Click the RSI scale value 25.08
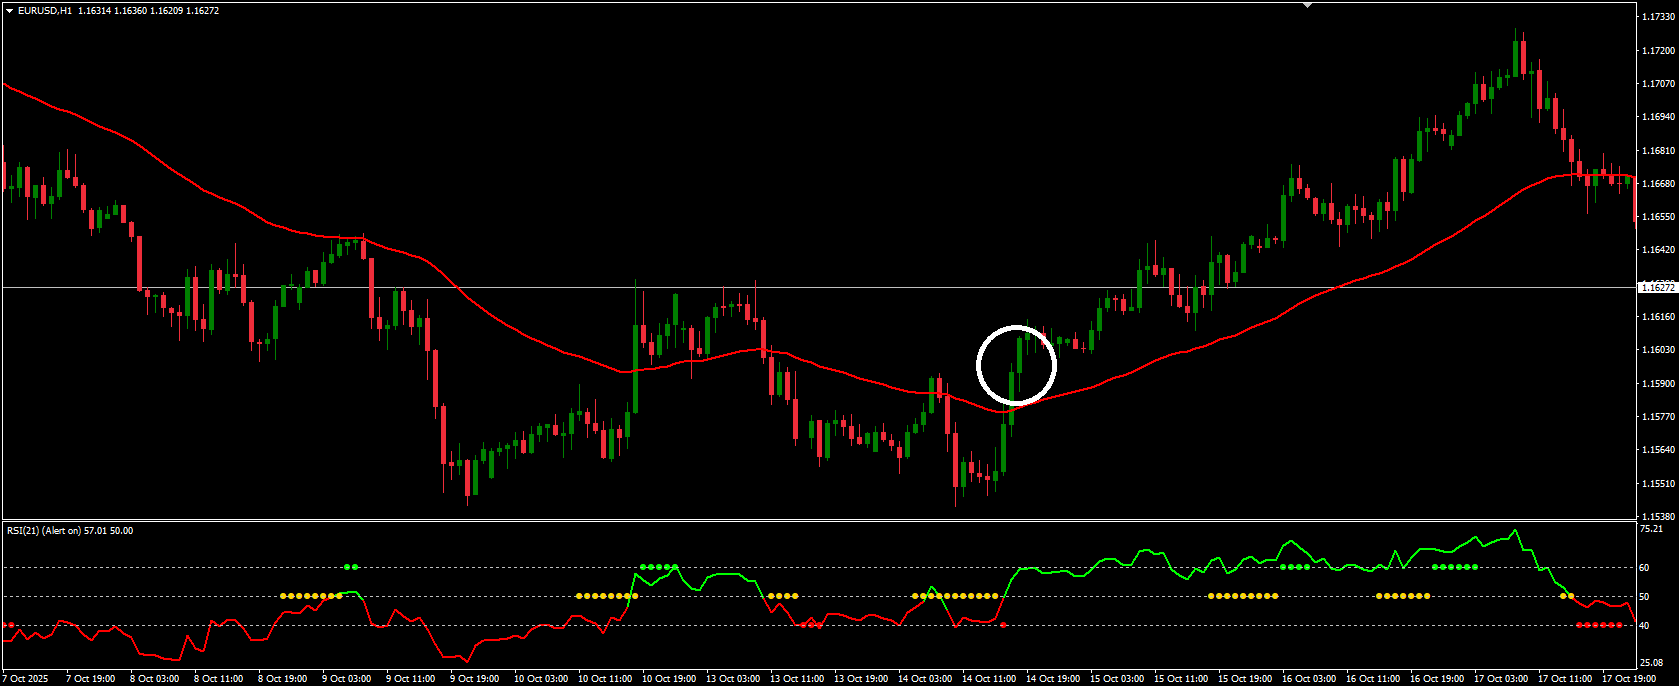Image resolution: width=1679 pixels, height=686 pixels. (1651, 662)
